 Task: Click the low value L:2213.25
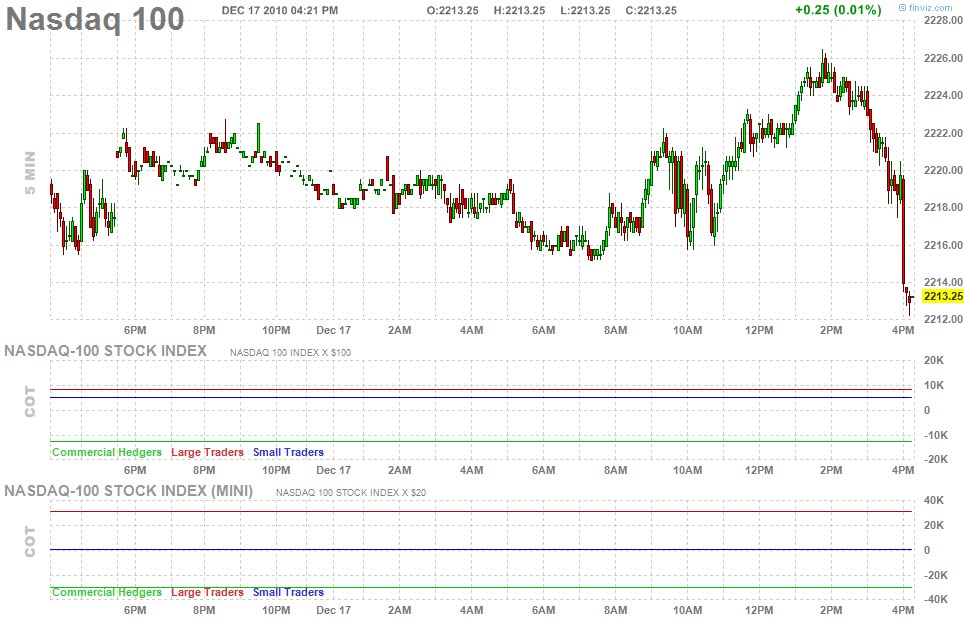[x=585, y=10]
